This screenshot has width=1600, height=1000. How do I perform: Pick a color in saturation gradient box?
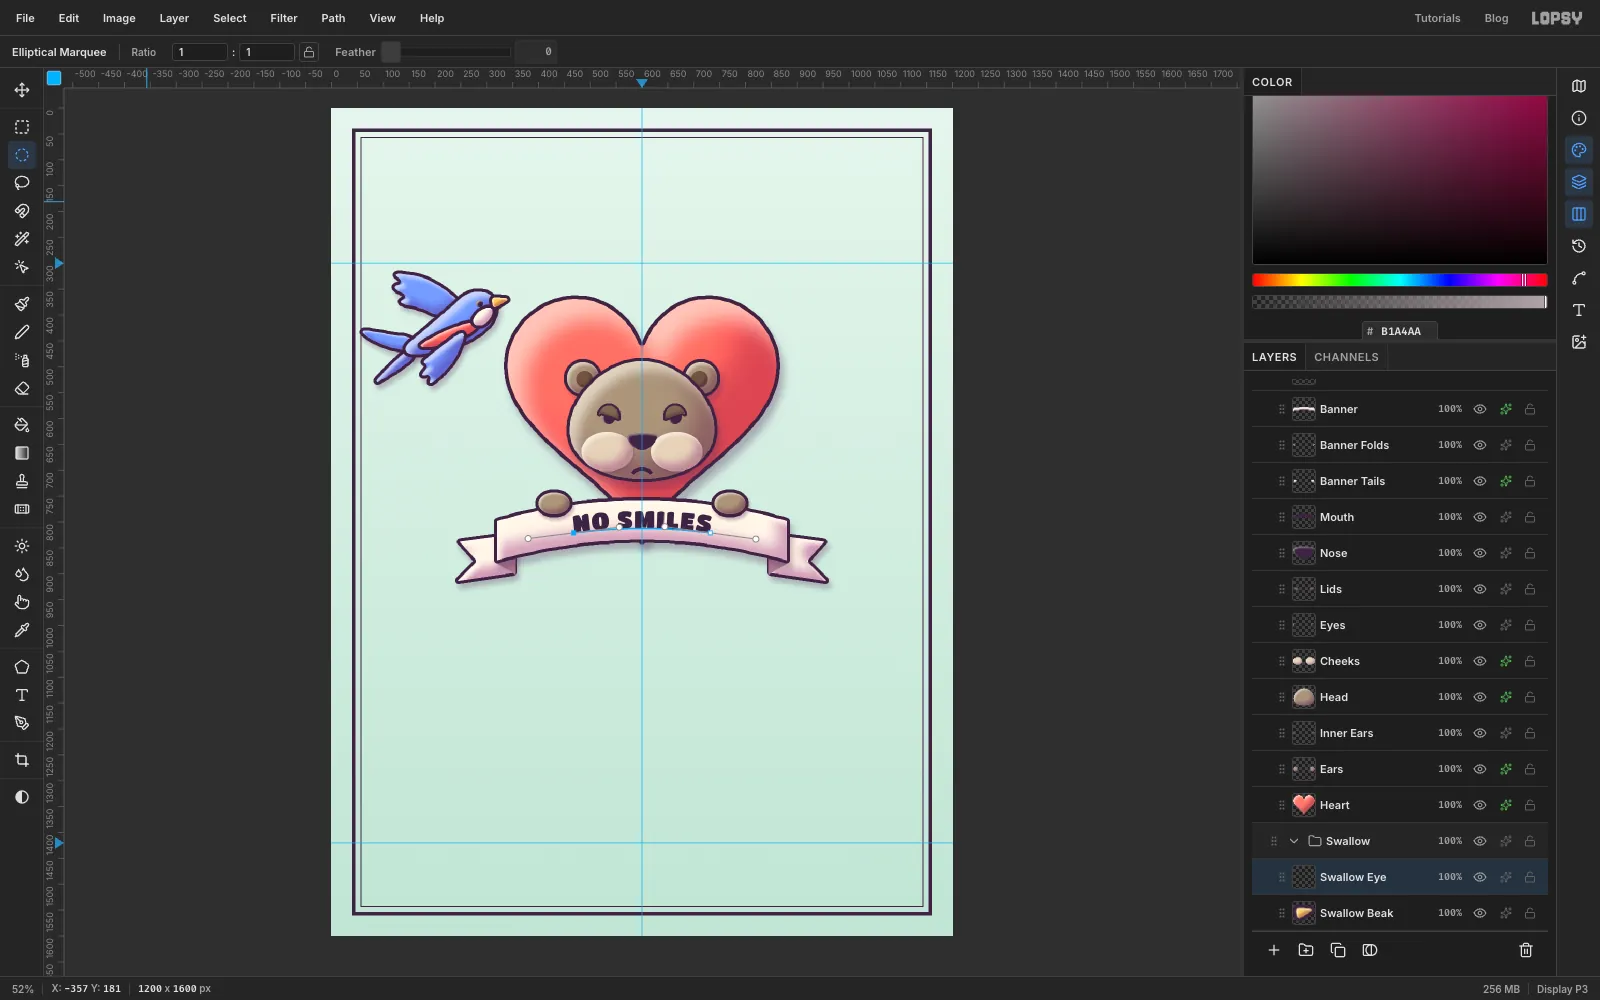(1399, 180)
